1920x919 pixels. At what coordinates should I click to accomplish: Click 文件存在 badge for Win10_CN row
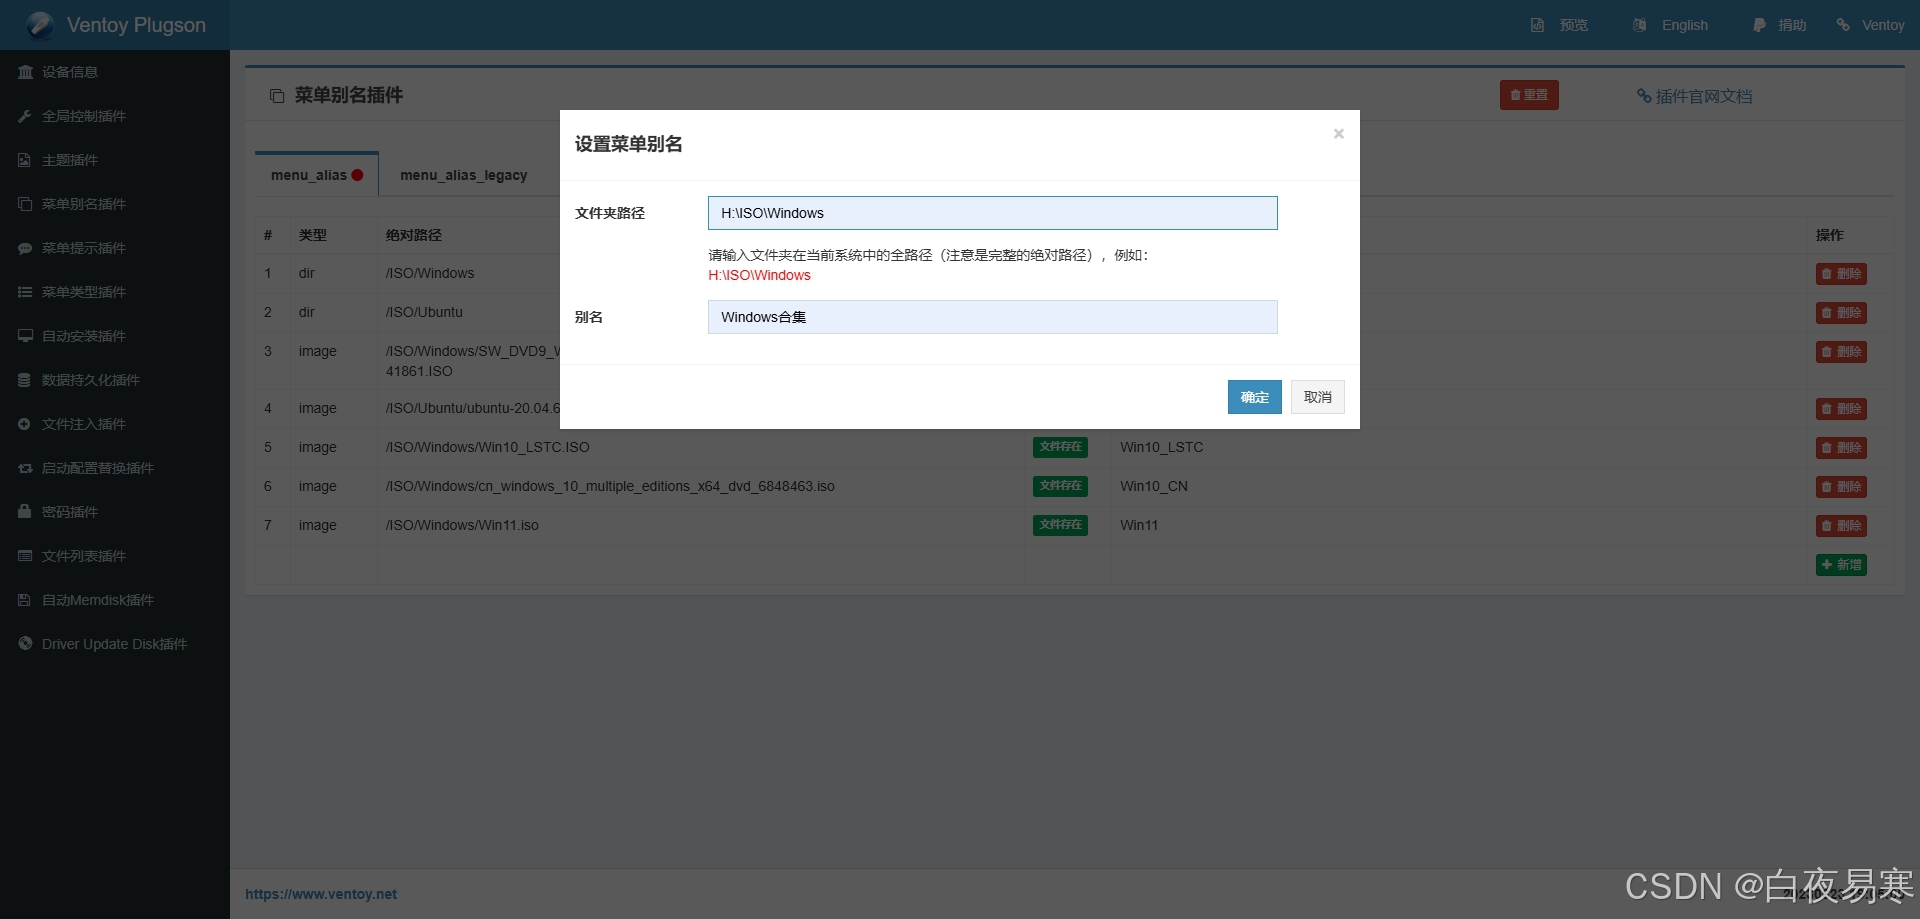pyautogui.click(x=1060, y=486)
